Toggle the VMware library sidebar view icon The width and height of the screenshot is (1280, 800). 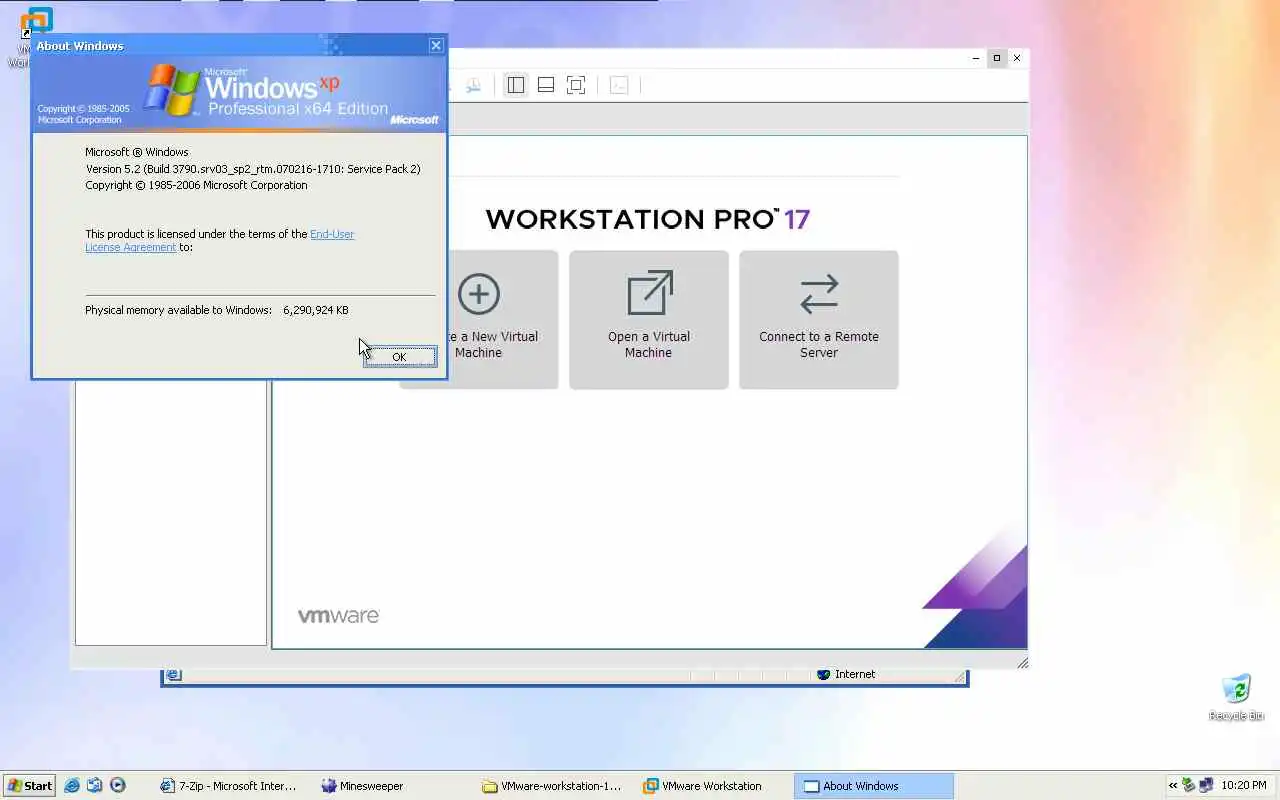tap(516, 85)
